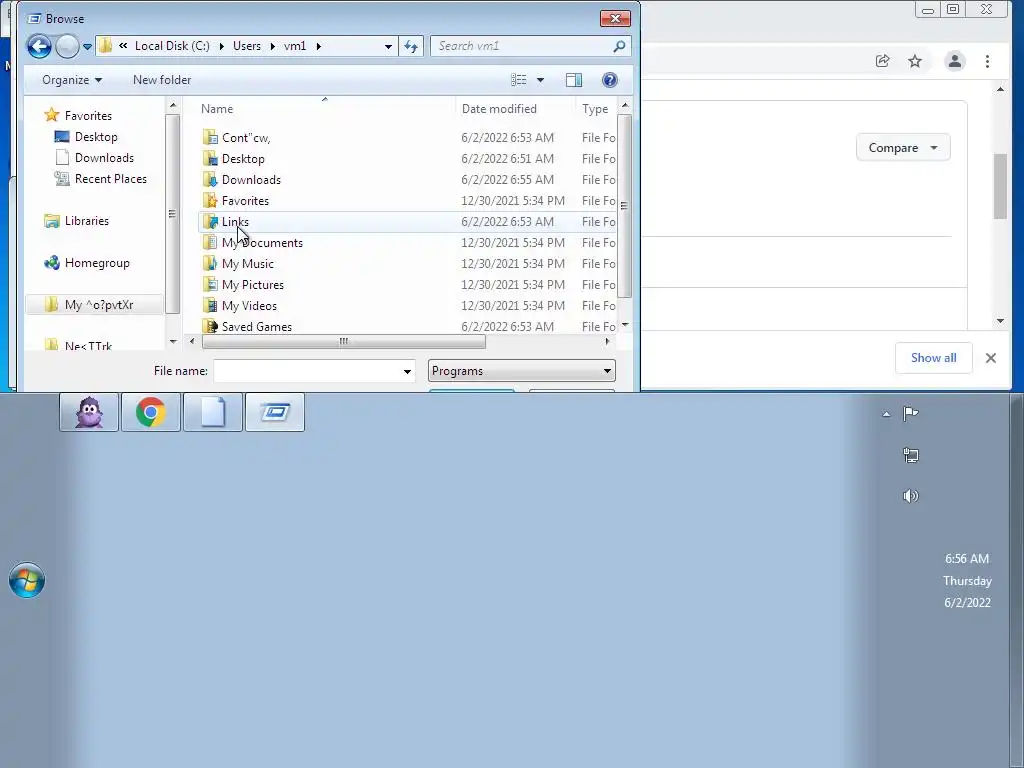Click the Forward arrow in Browse dialog
1024x768 pixels.
click(67, 46)
